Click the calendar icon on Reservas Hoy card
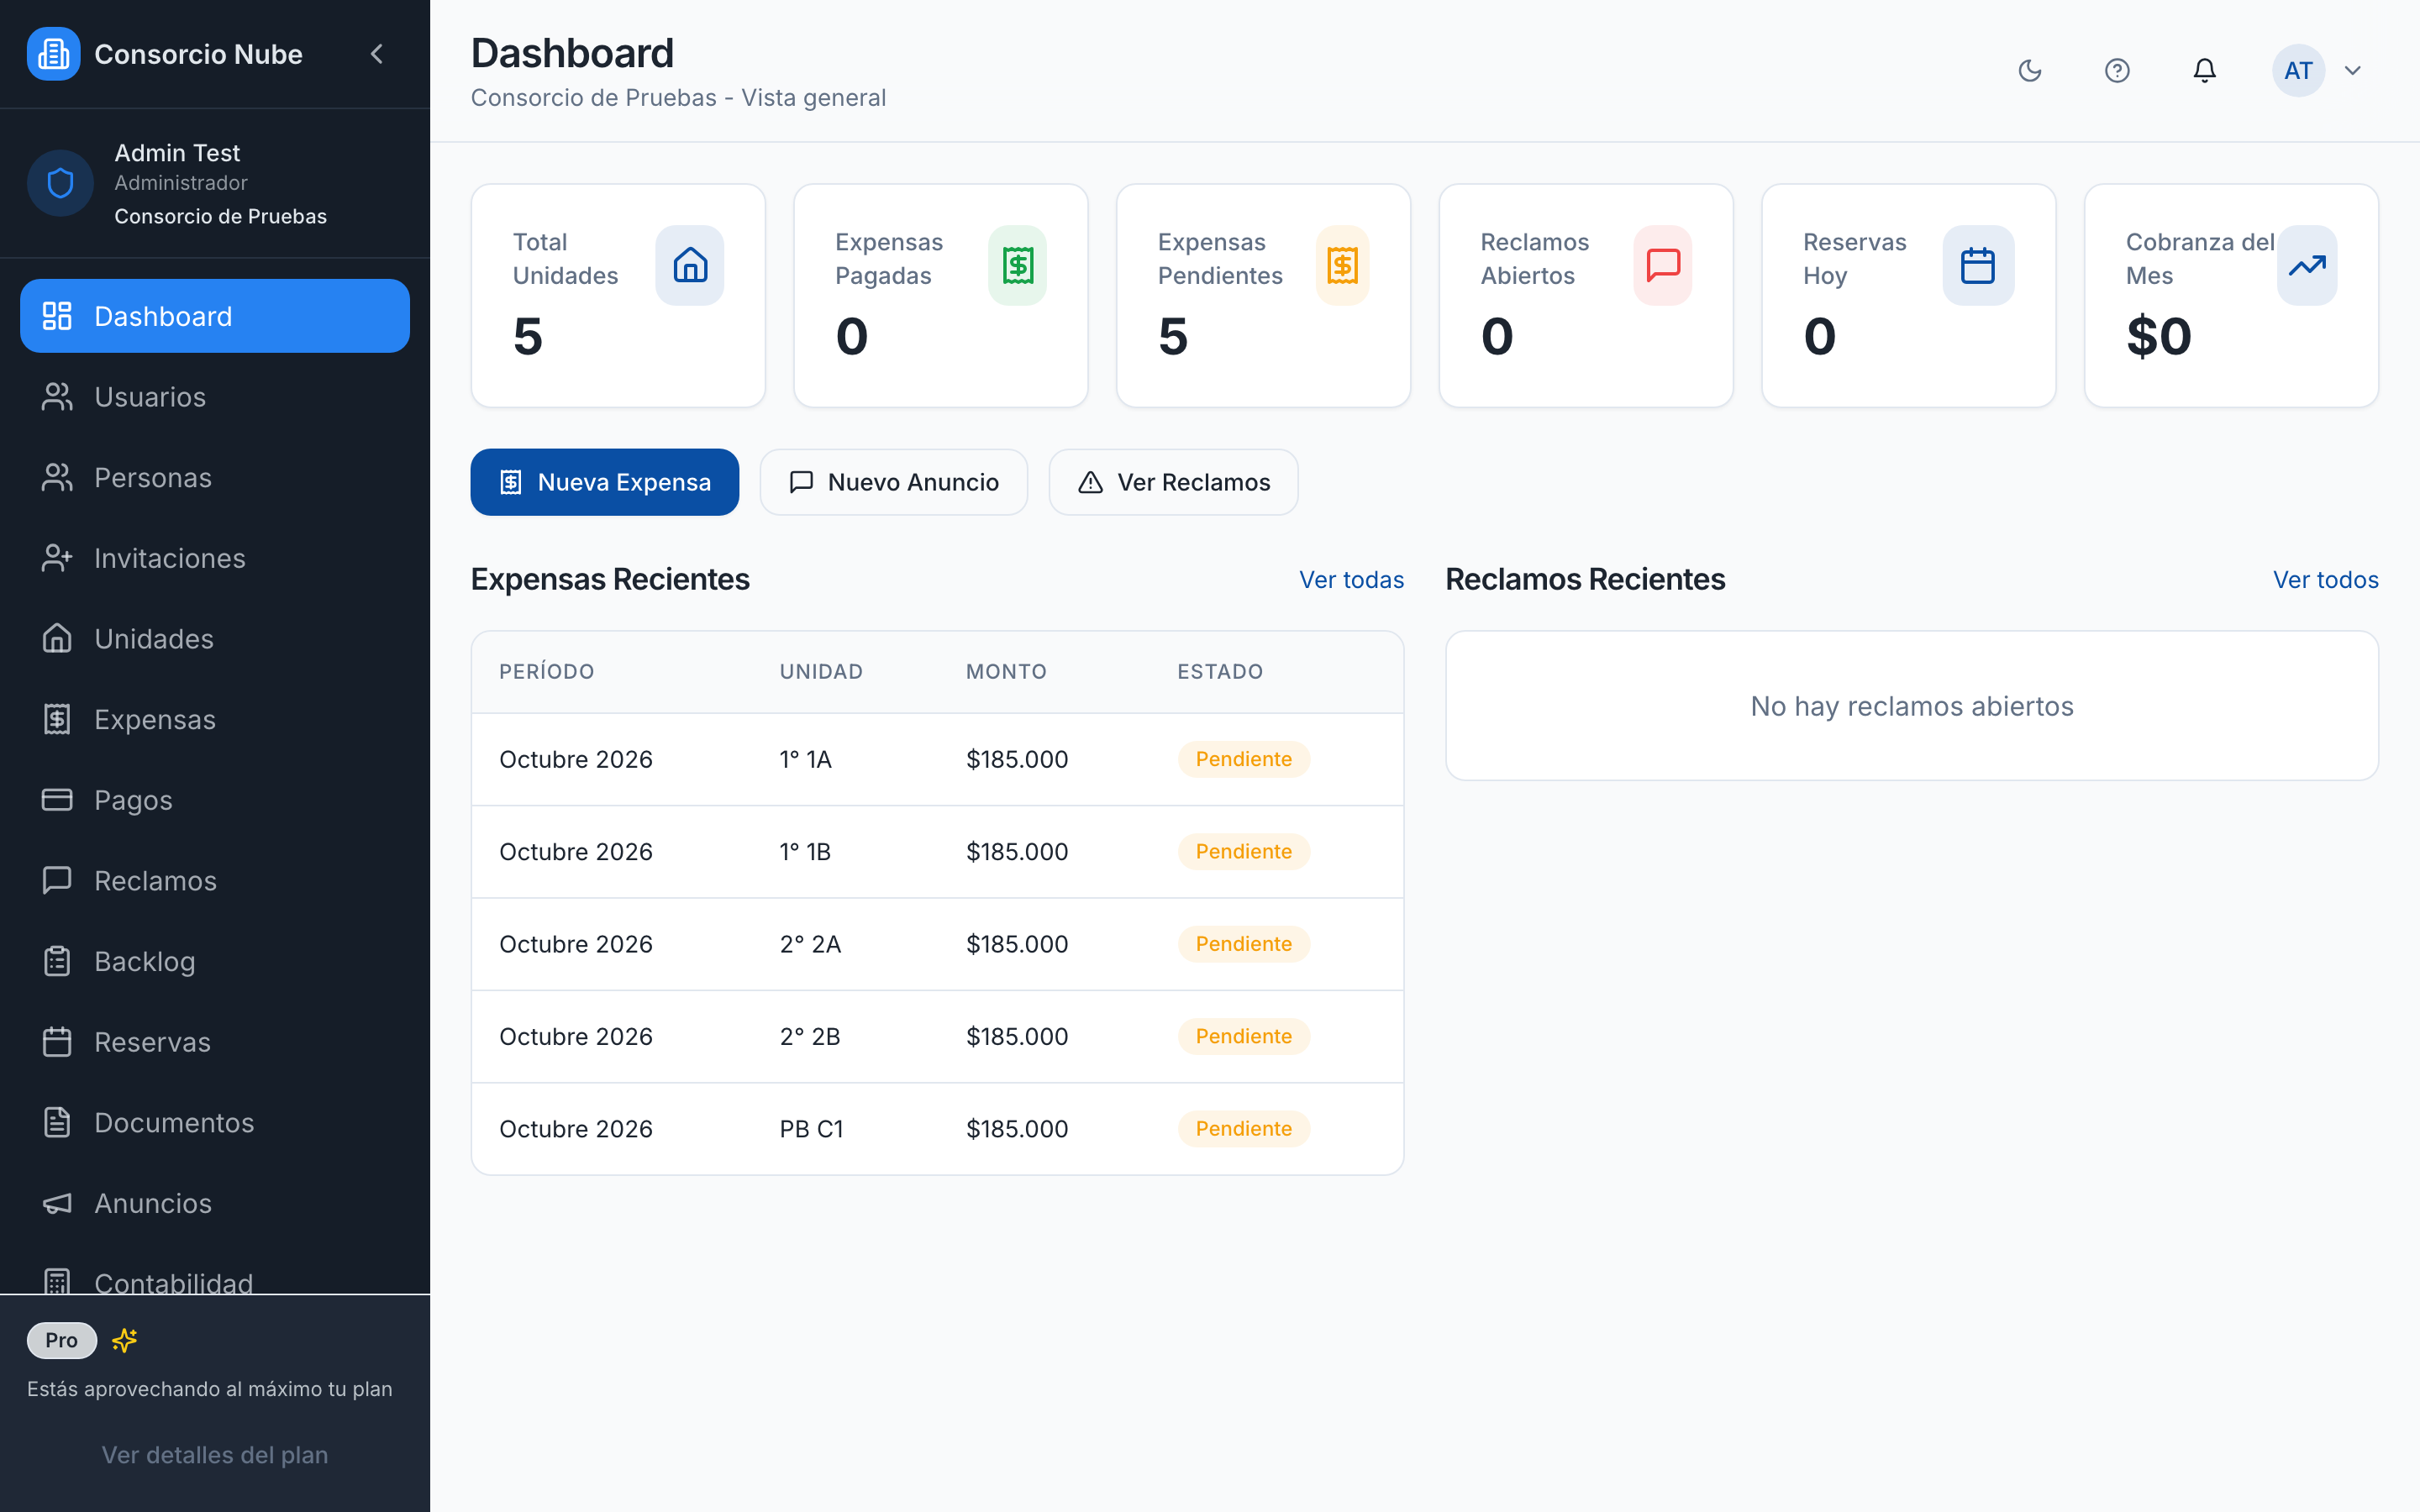The width and height of the screenshot is (2420, 1512). tap(1978, 265)
